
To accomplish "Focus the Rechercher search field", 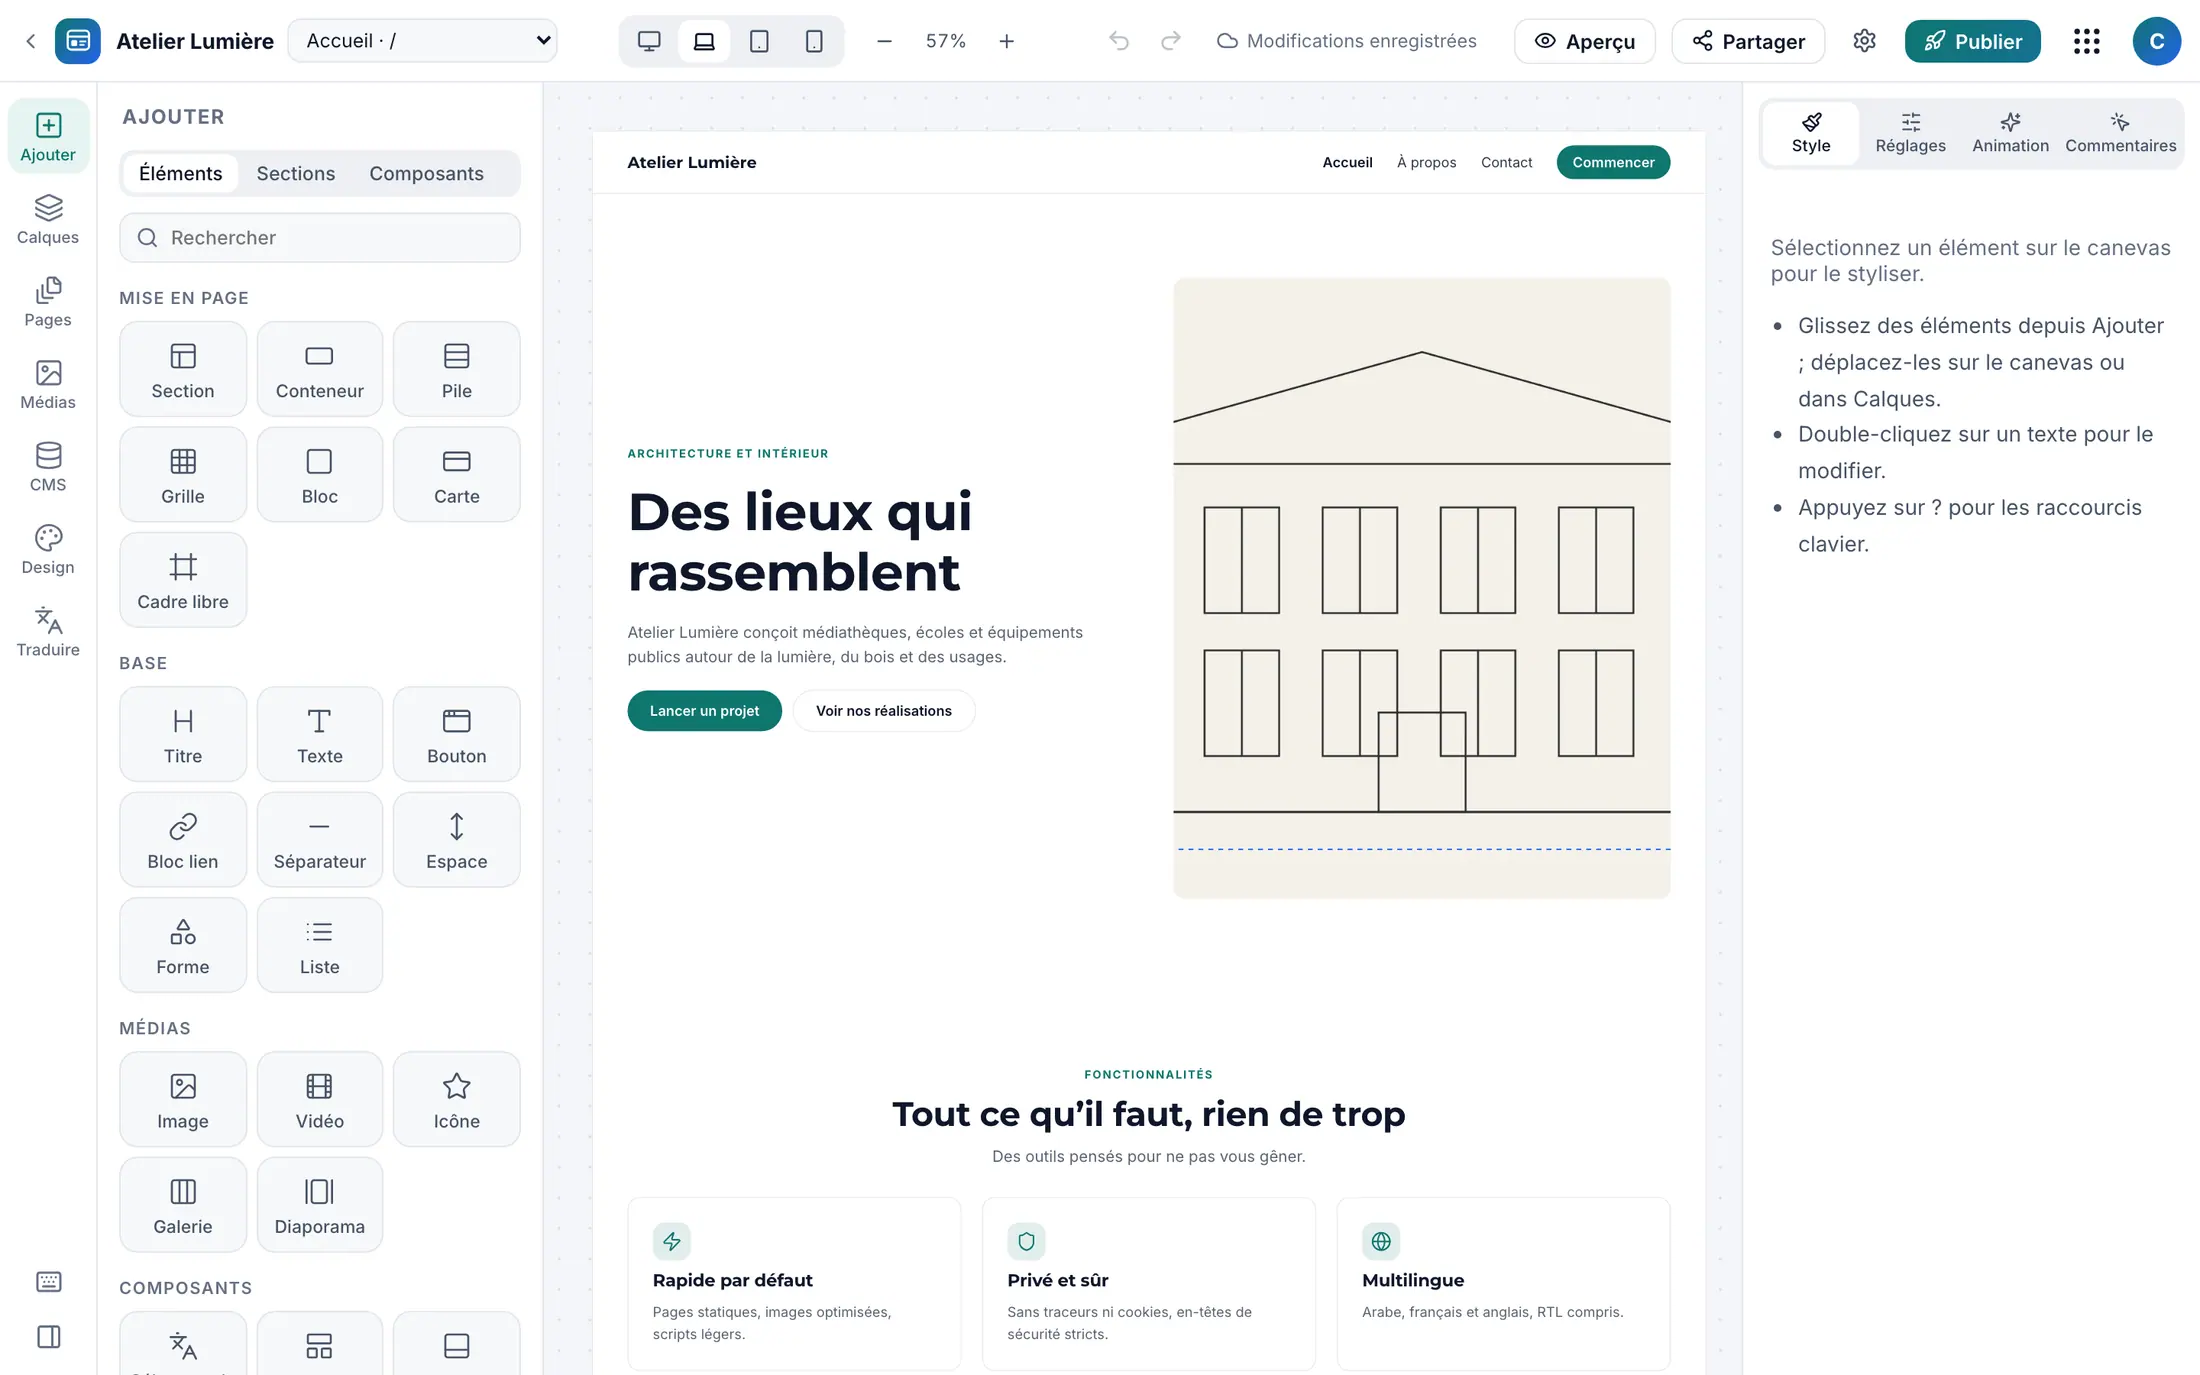I will tap(320, 238).
